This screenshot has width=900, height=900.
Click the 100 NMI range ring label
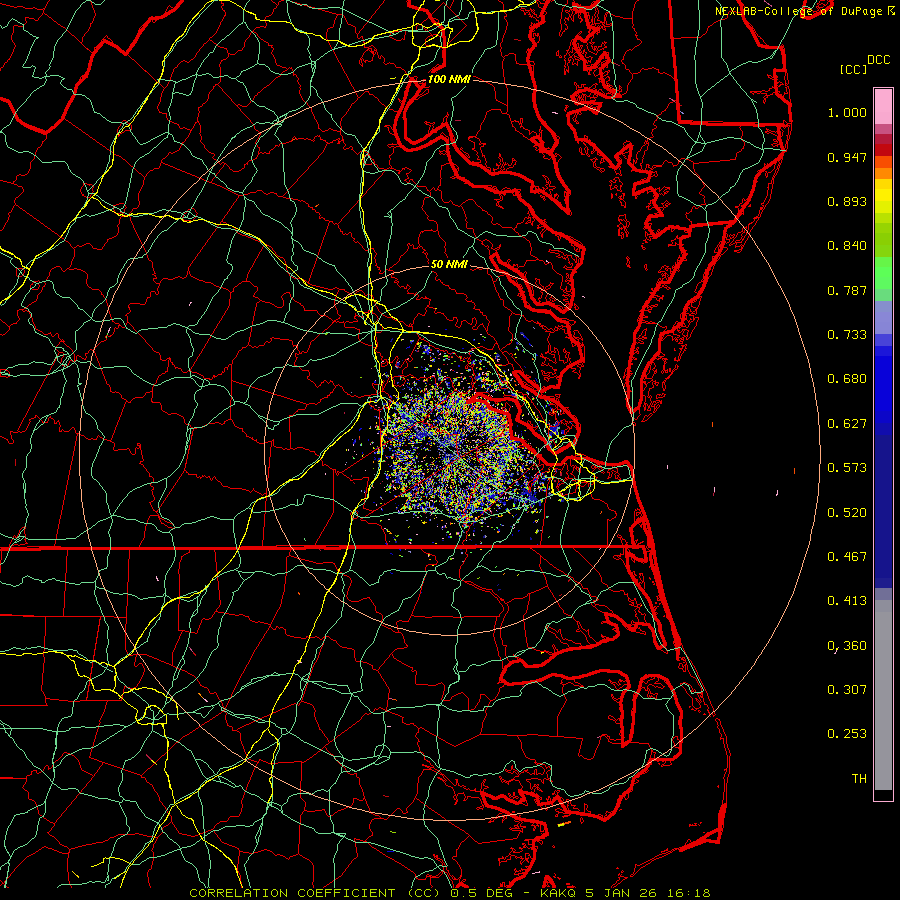pos(449,79)
